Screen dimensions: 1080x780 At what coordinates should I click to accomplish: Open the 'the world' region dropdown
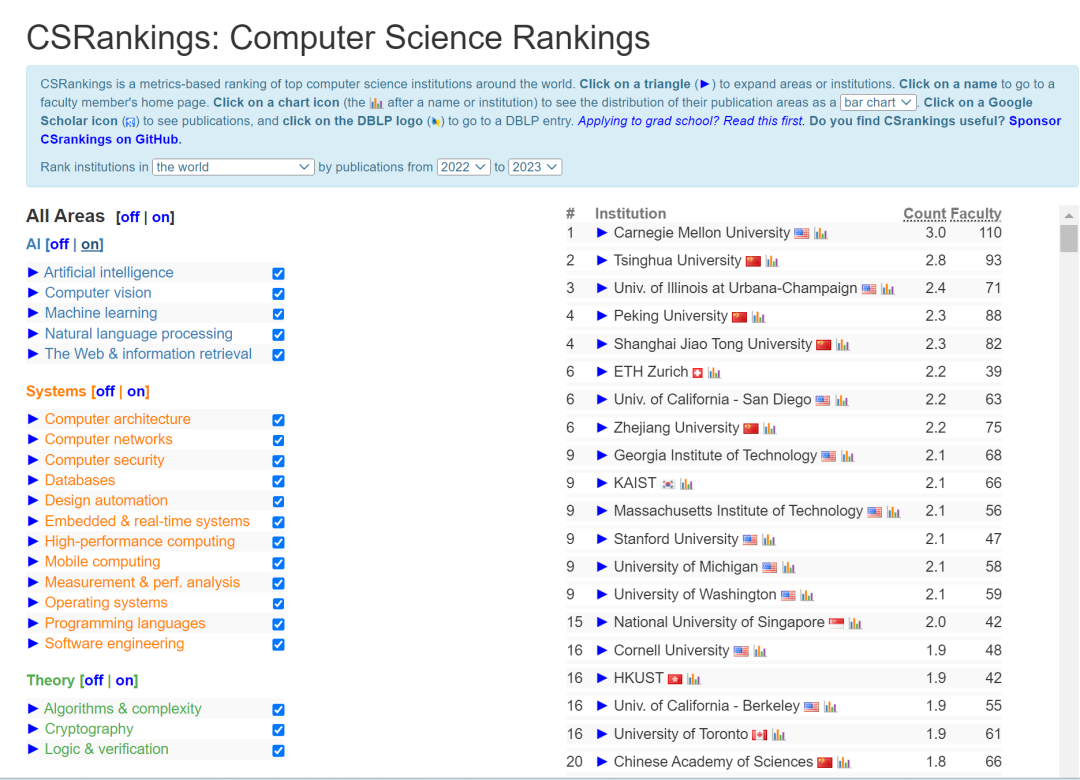pos(232,167)
